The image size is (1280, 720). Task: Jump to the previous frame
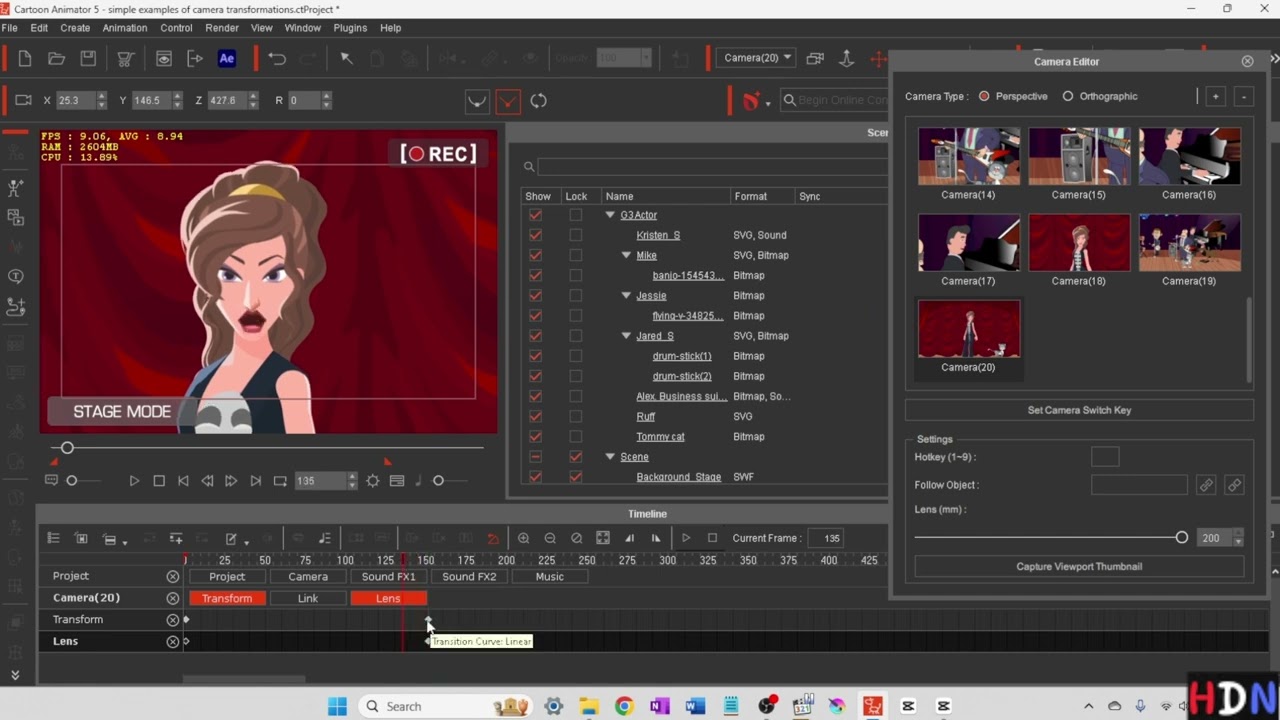(x=207, y=481)
